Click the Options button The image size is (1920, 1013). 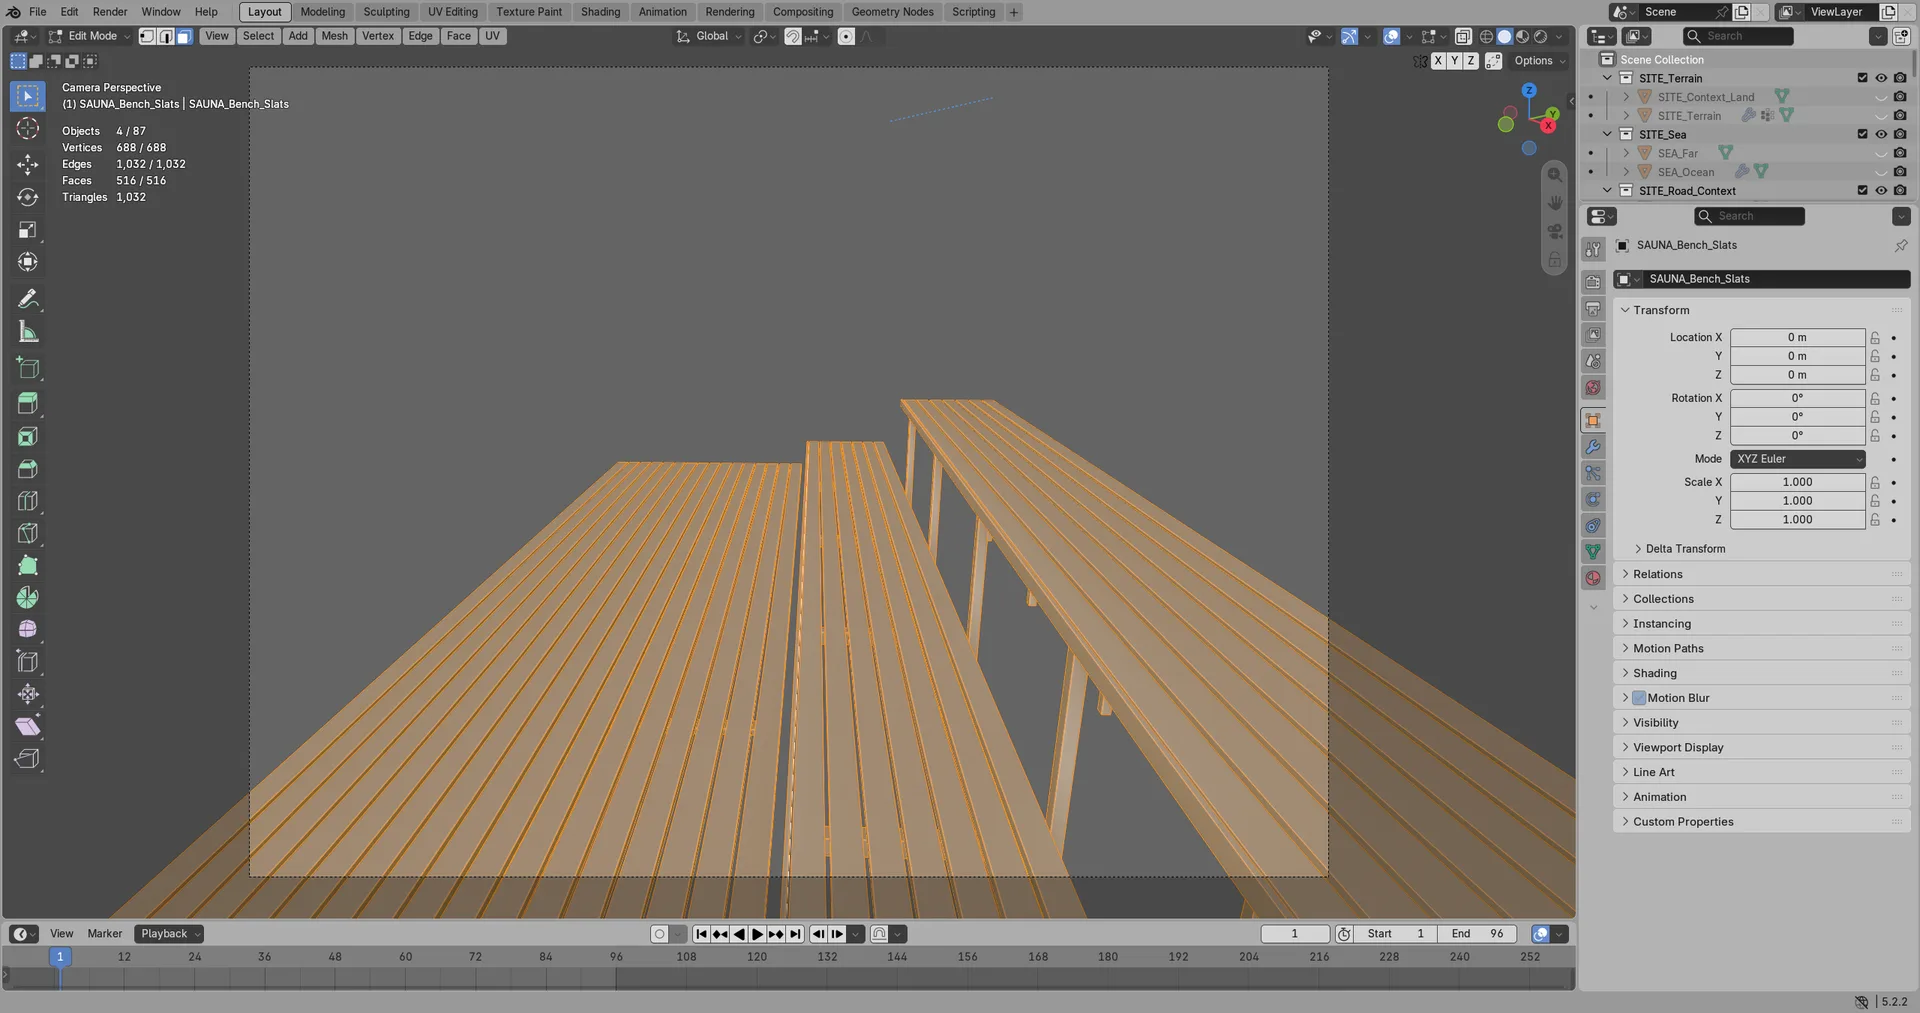coord(1540,61)
